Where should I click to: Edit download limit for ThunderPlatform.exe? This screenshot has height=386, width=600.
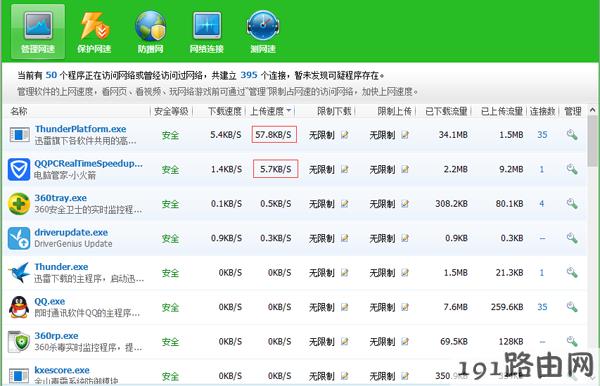[x=344, y=135]
